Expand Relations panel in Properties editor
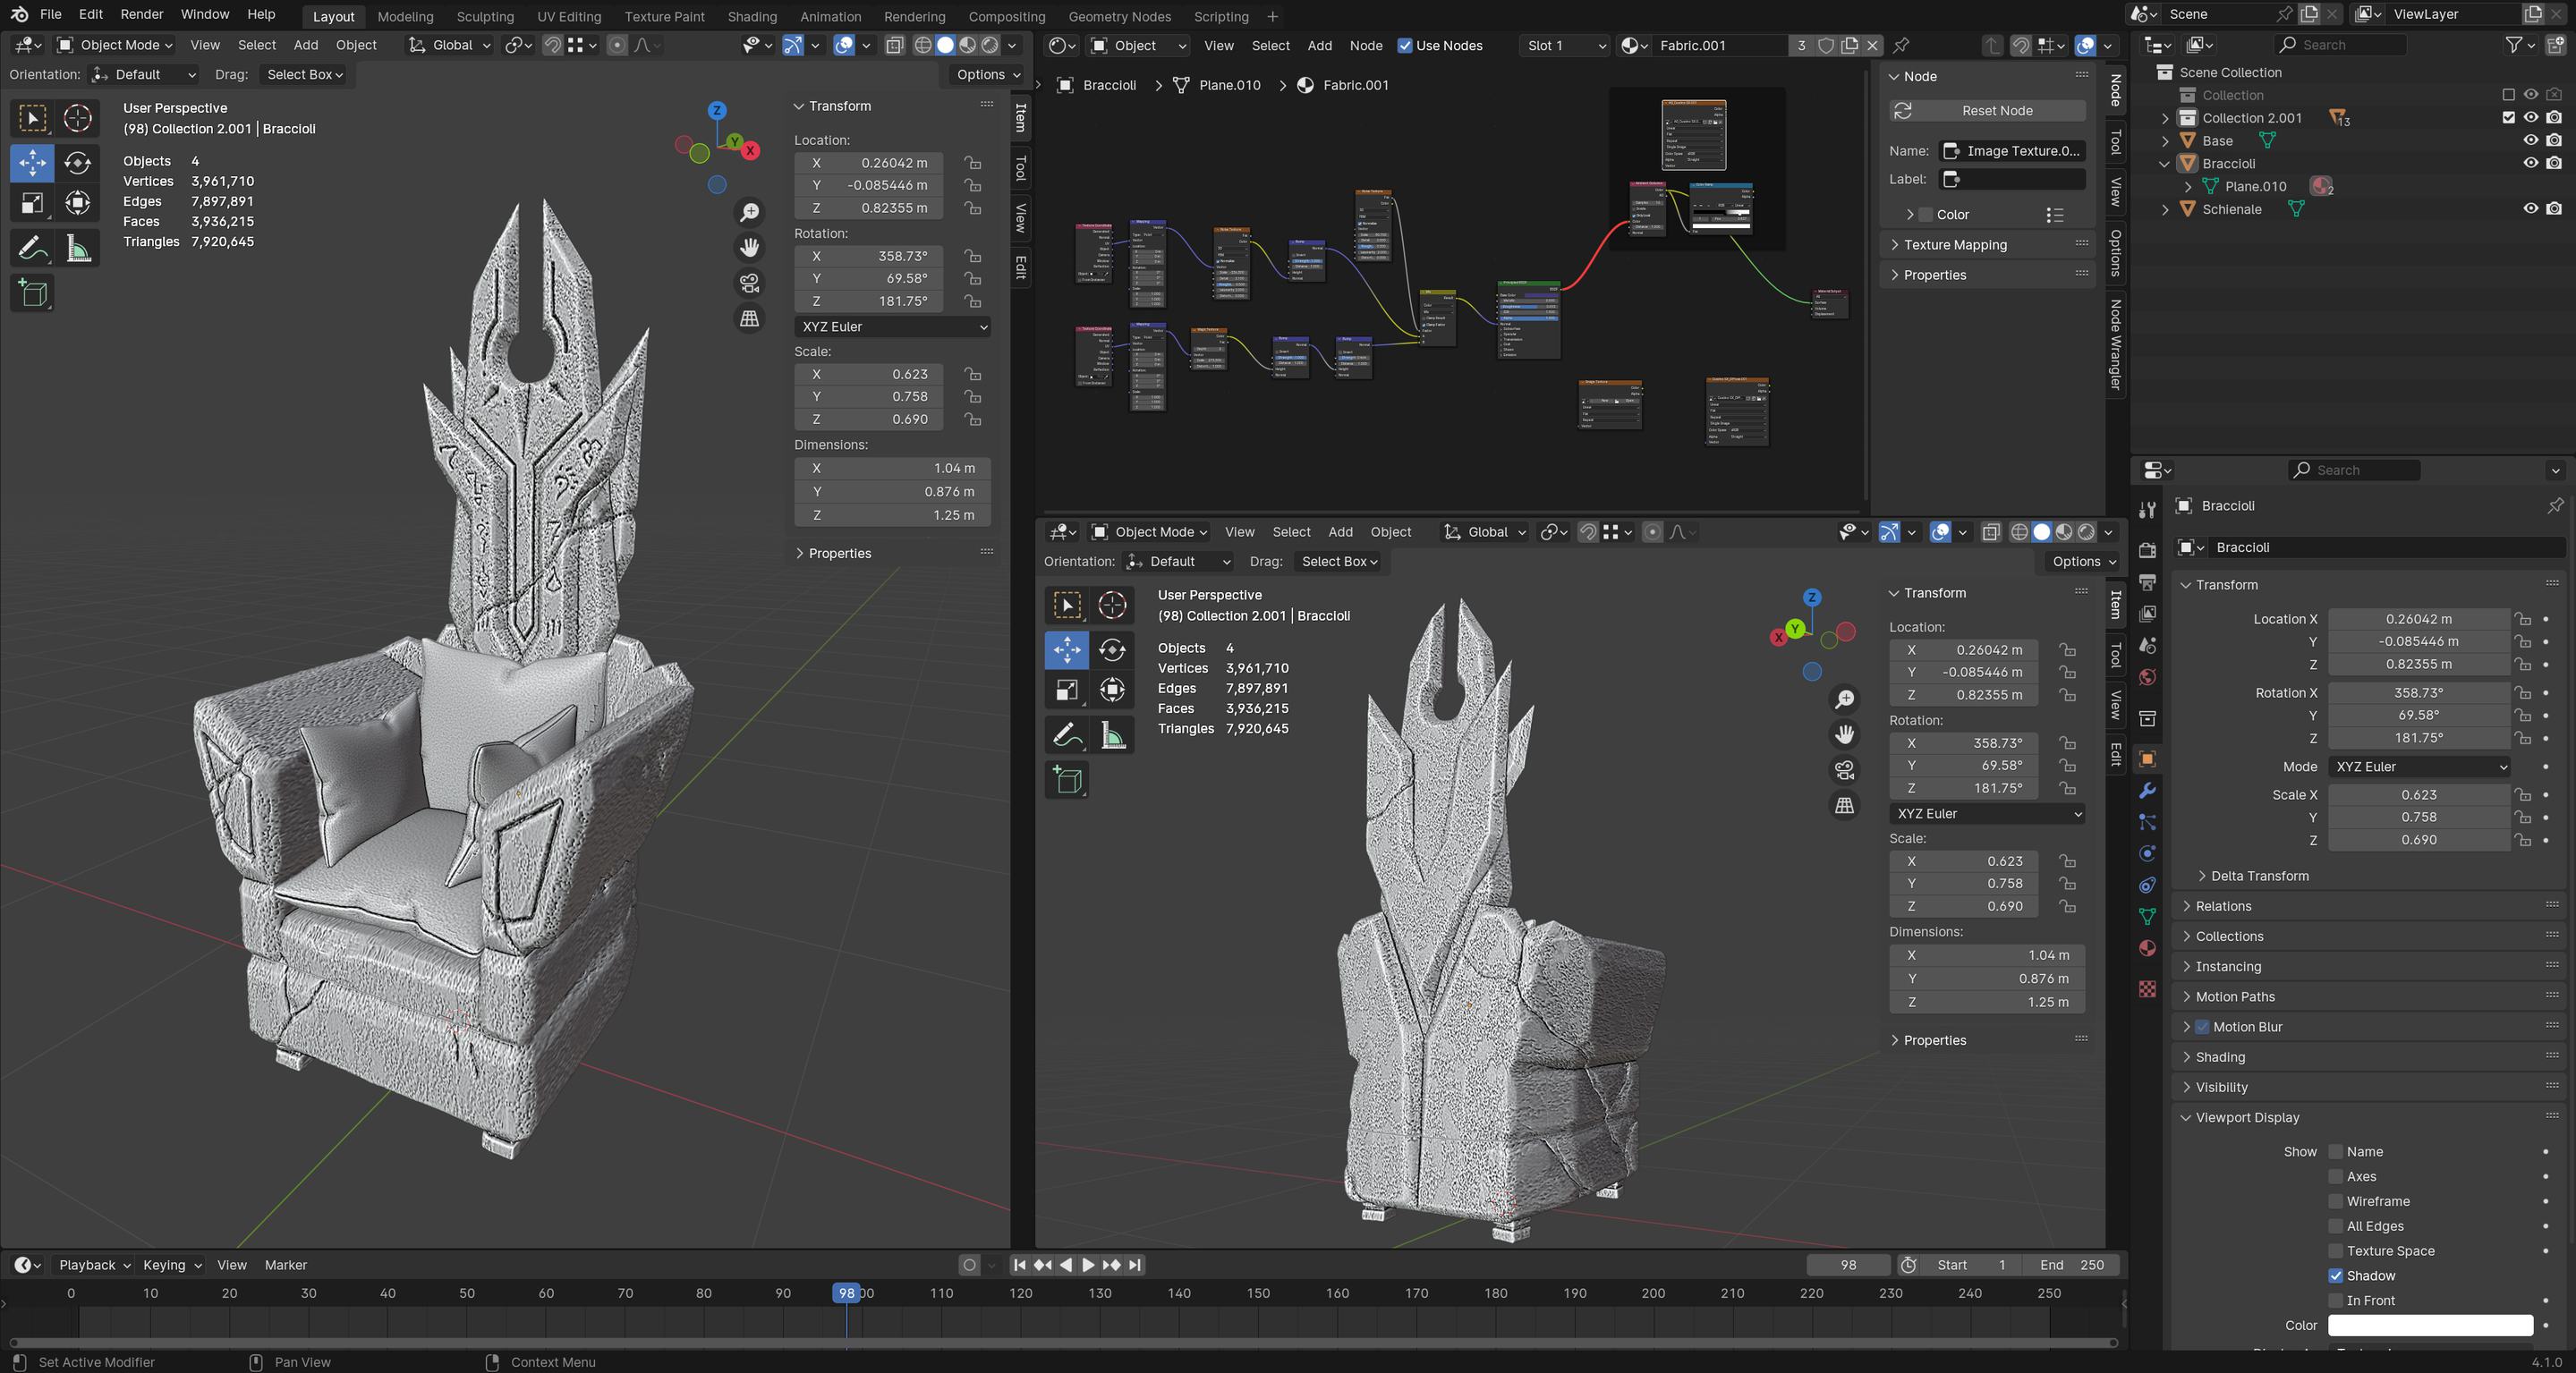 tap(2222, 906)
